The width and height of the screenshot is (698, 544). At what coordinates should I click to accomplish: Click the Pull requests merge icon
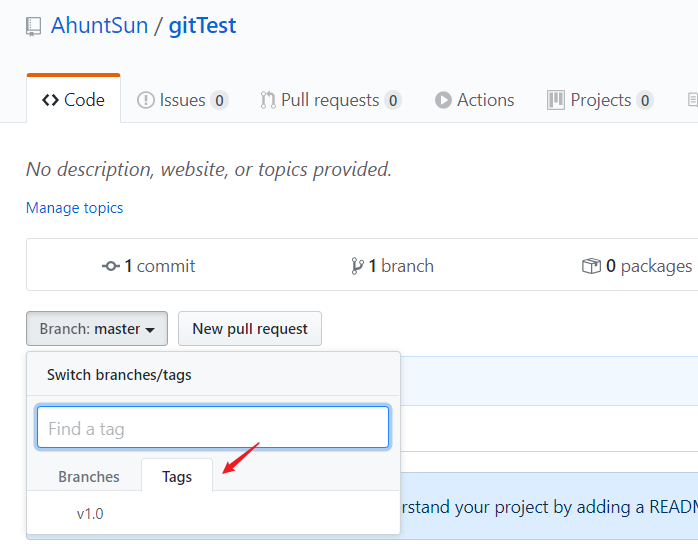(x=268, y=100)
